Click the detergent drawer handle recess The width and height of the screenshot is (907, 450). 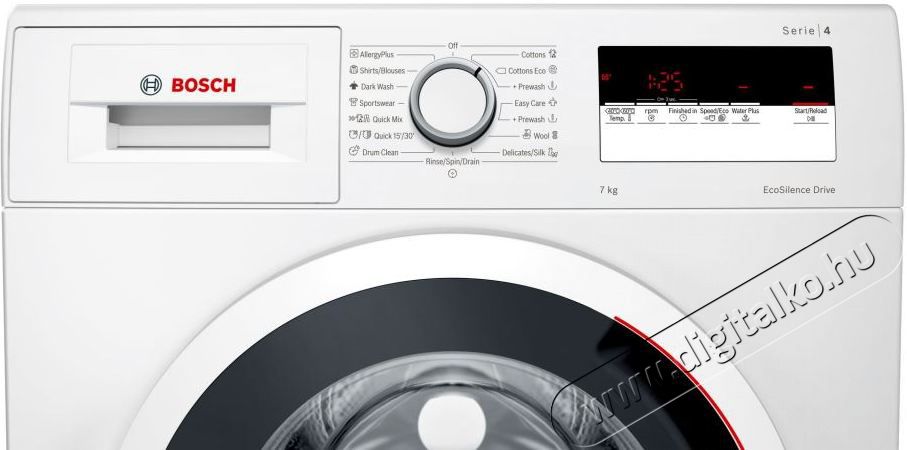(189, 126)
